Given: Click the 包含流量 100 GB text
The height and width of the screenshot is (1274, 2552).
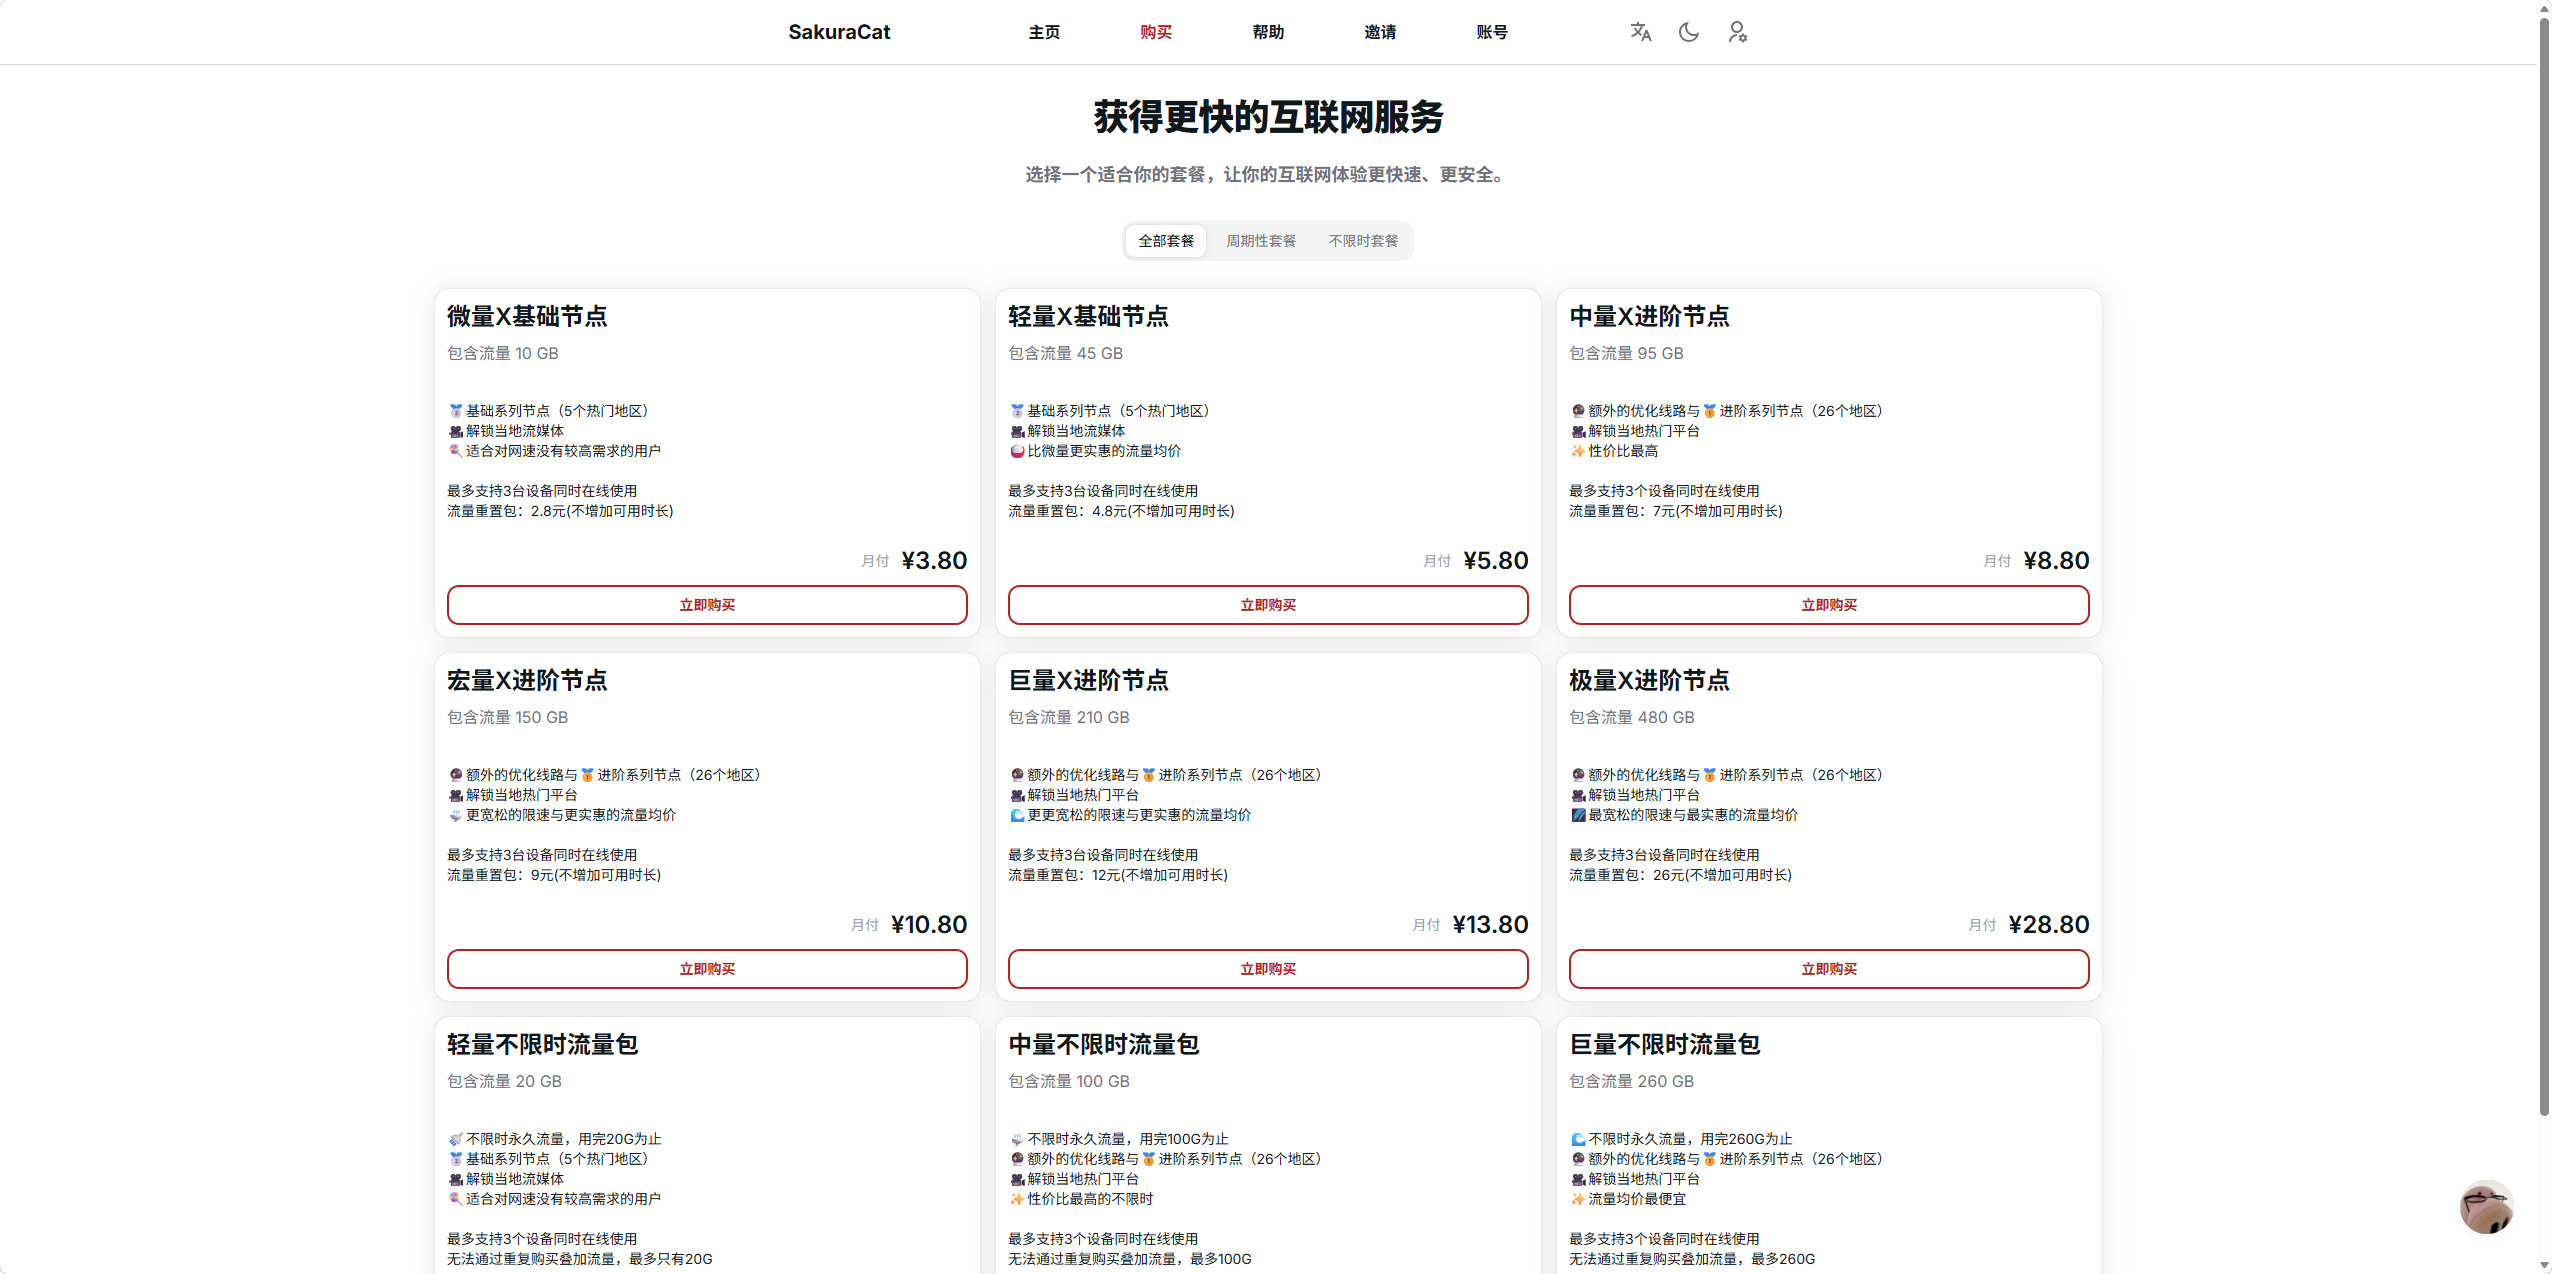Looking at the screenshot, I should [x=1068, y=1082].
